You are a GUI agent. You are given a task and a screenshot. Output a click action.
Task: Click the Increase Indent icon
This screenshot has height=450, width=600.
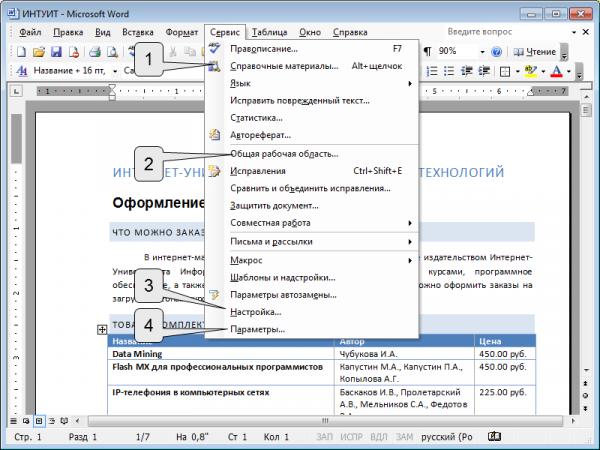pos(484,71)
